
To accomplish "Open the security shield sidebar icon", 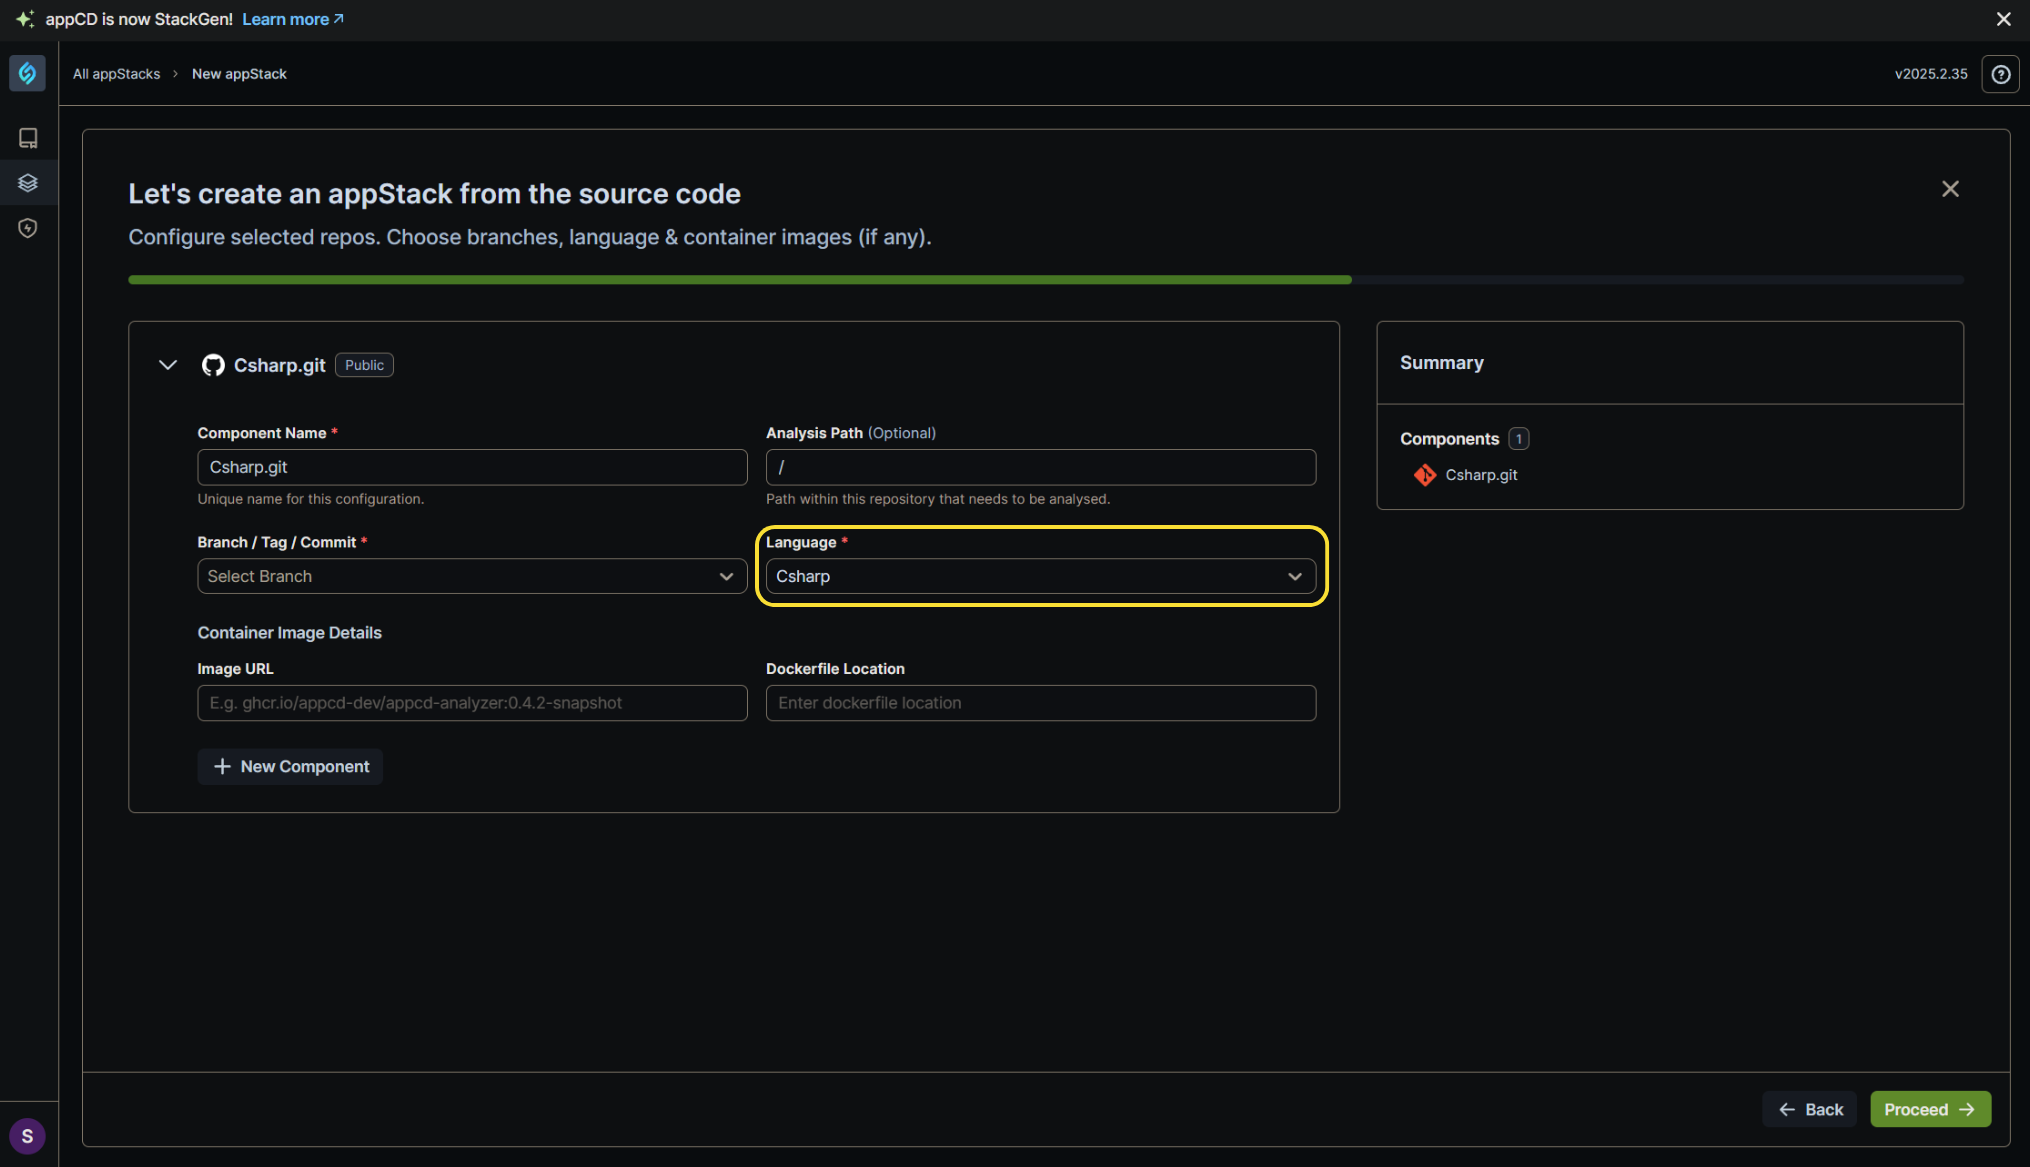I will point(28,228).
